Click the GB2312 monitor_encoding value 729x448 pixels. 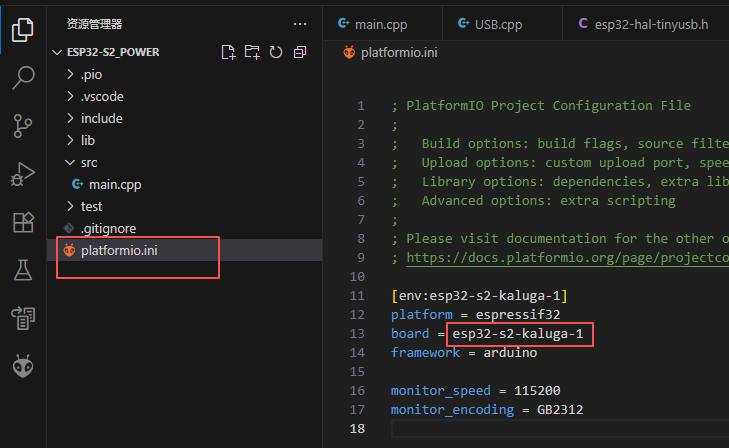tap(560, 409)
